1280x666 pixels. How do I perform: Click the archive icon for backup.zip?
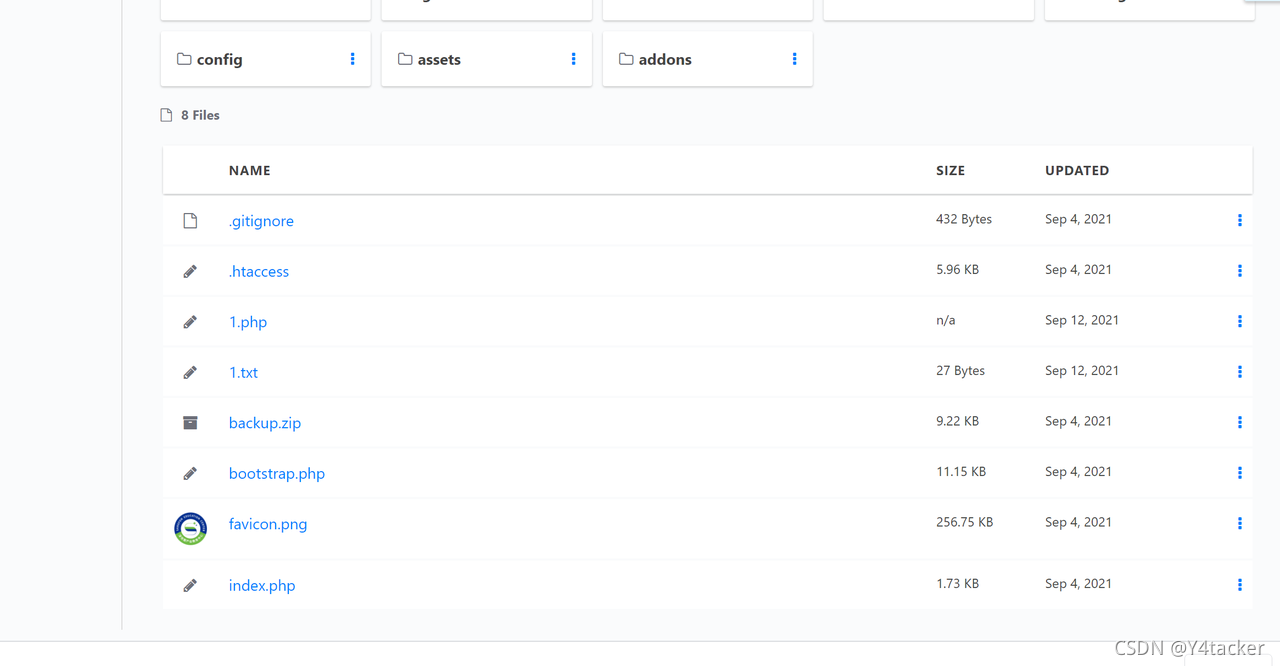click(190, 423)
